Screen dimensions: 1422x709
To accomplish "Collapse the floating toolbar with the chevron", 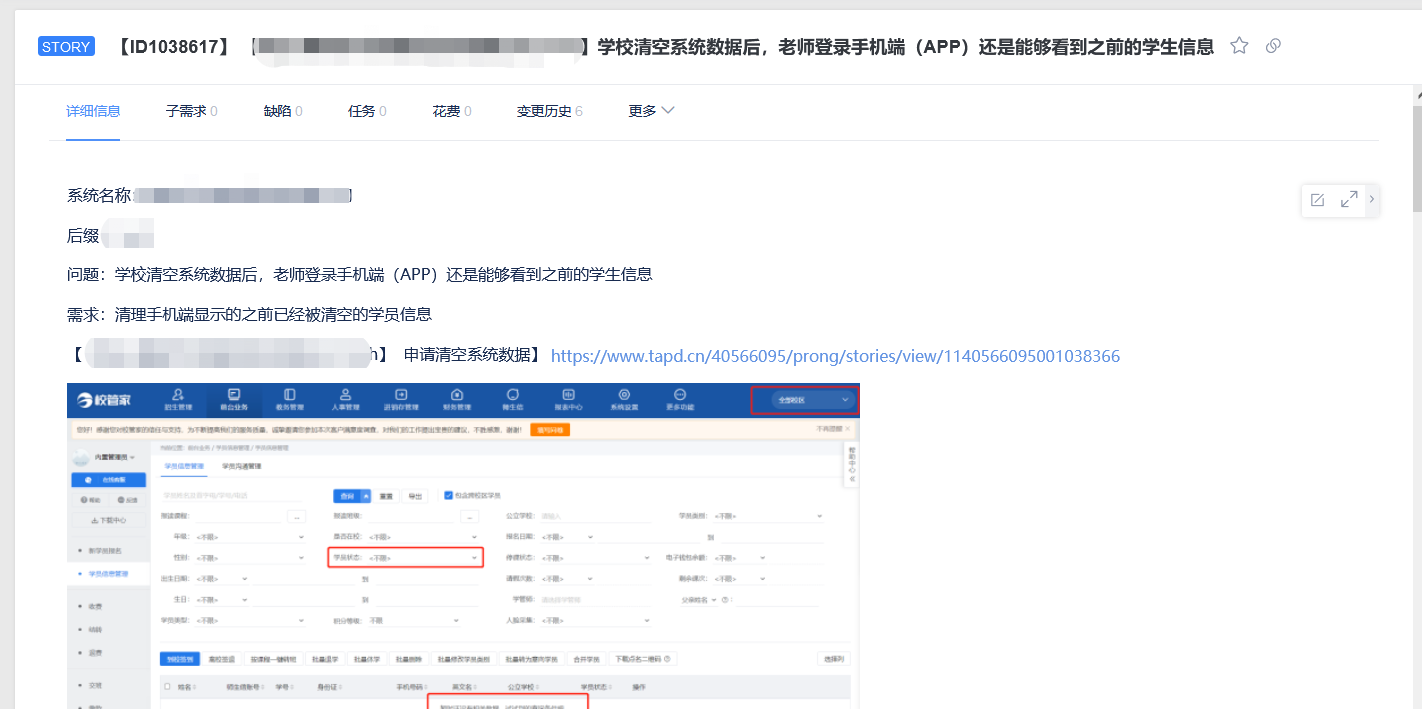I will [x=1371, y=199].
